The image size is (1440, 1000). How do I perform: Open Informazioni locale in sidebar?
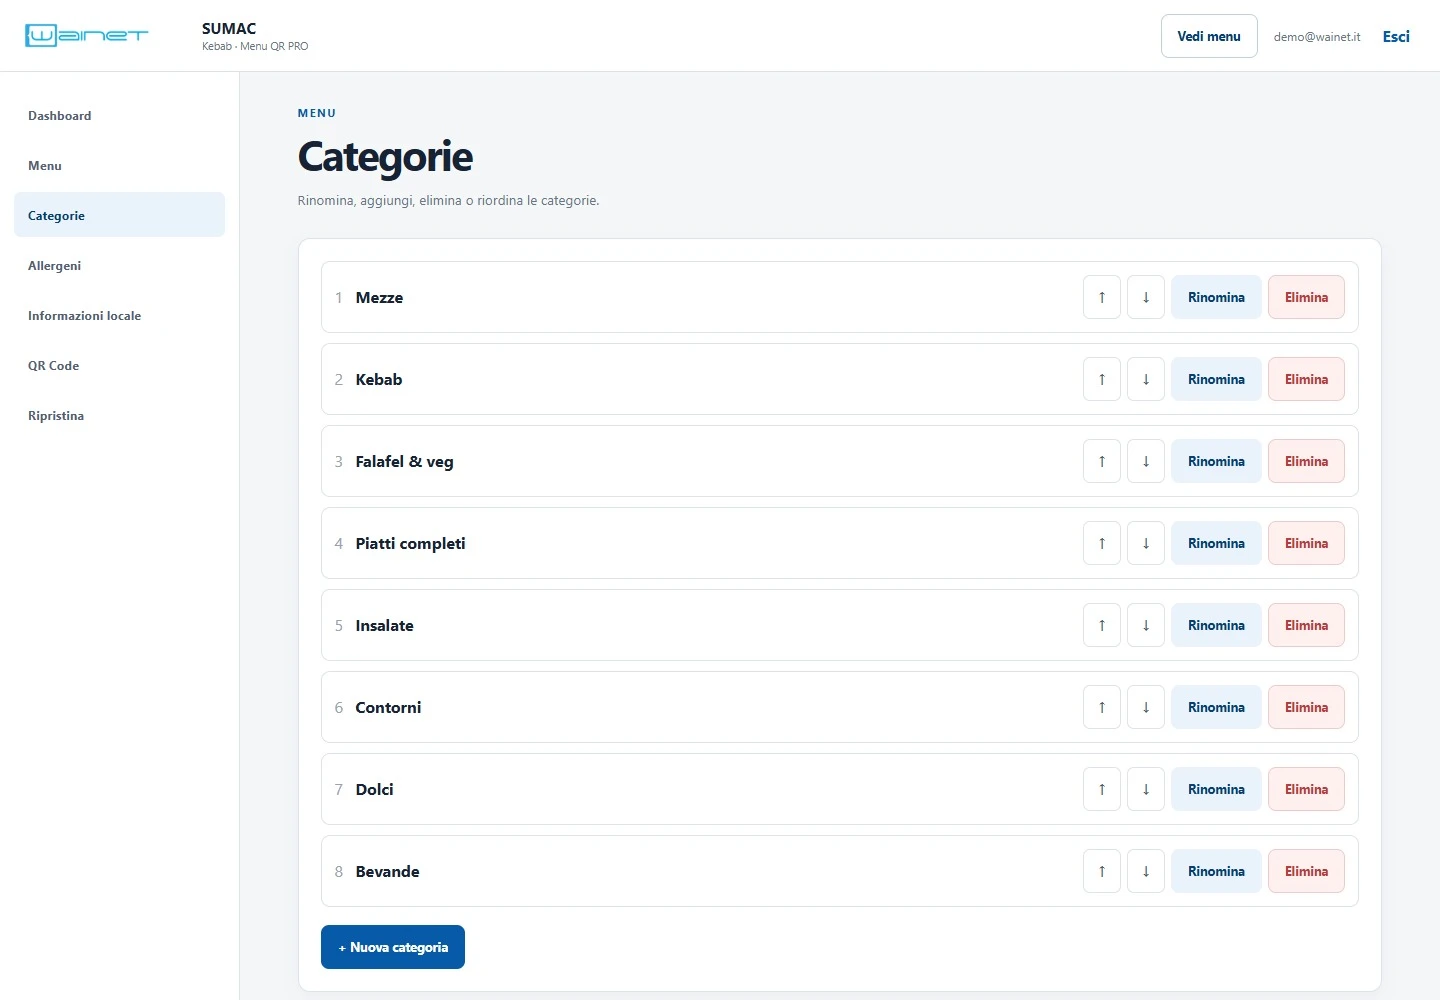pos(119,315)
